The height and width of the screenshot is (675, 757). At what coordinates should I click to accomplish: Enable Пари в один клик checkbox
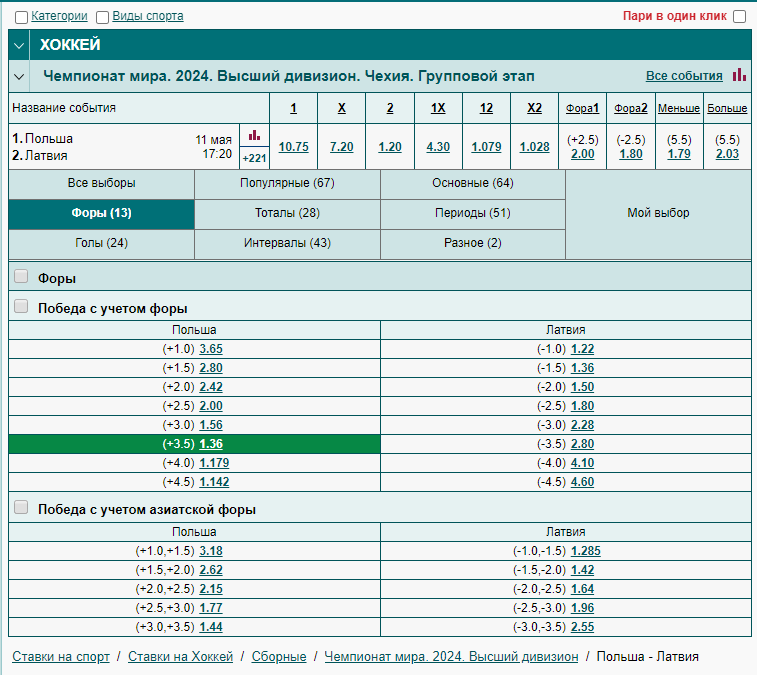click(739, 16)
